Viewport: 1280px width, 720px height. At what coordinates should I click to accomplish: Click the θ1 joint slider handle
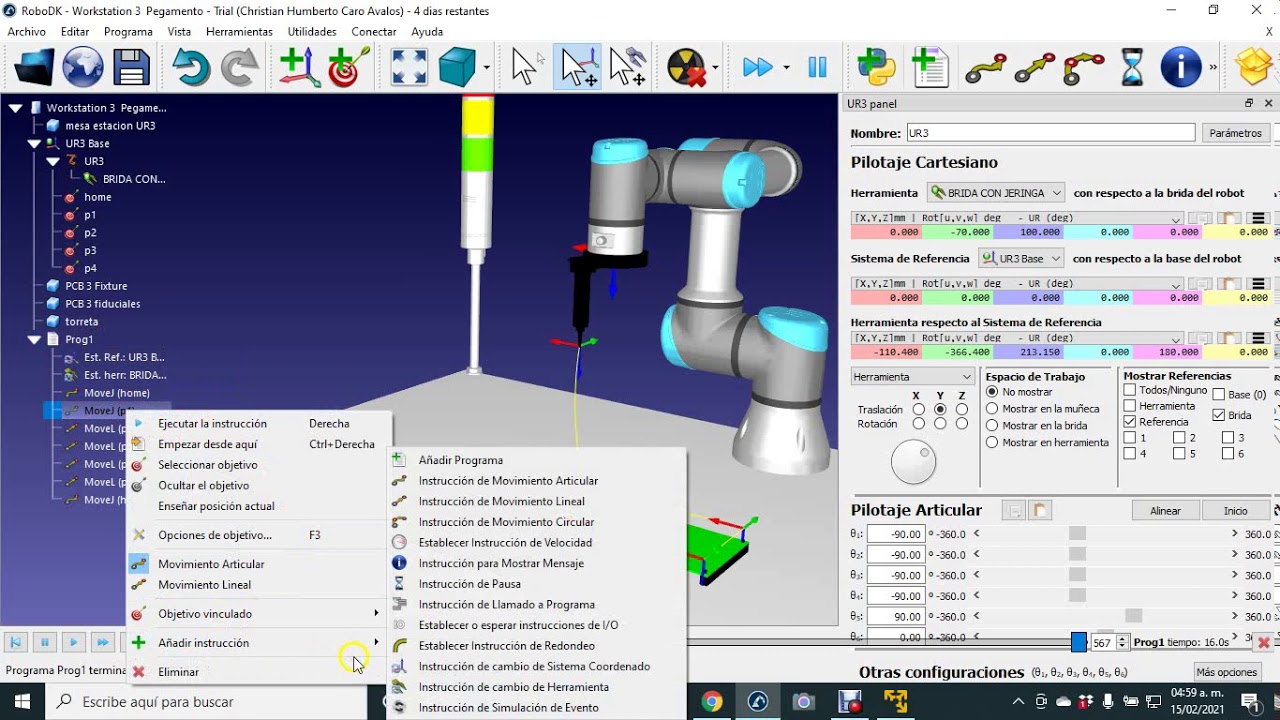point(1077,534)
